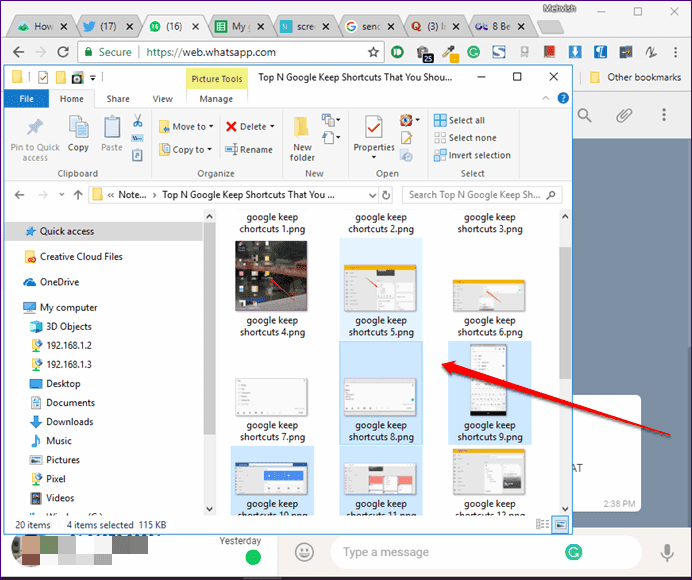
Task: Switch to details view in status bar
Action: tap(544, 523)
